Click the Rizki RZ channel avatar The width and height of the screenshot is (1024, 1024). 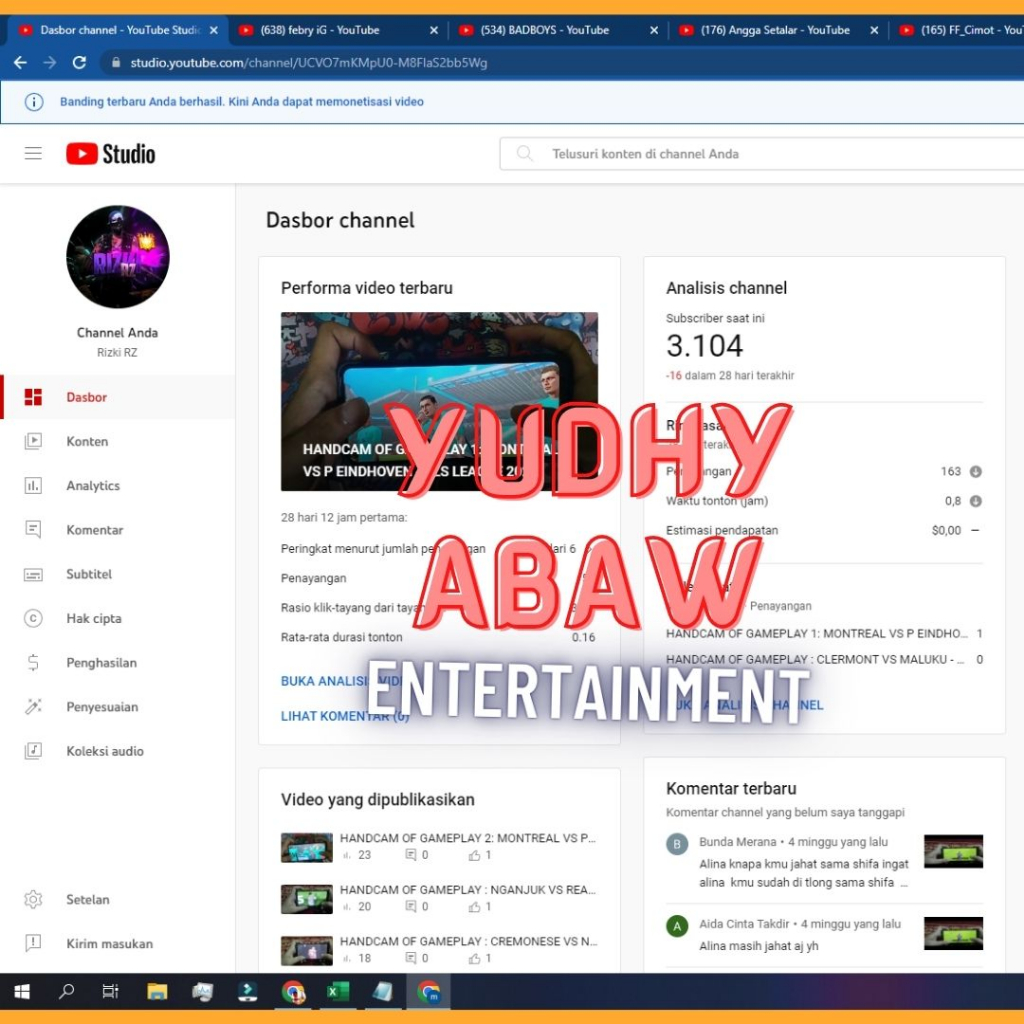[x=117, y=257]
